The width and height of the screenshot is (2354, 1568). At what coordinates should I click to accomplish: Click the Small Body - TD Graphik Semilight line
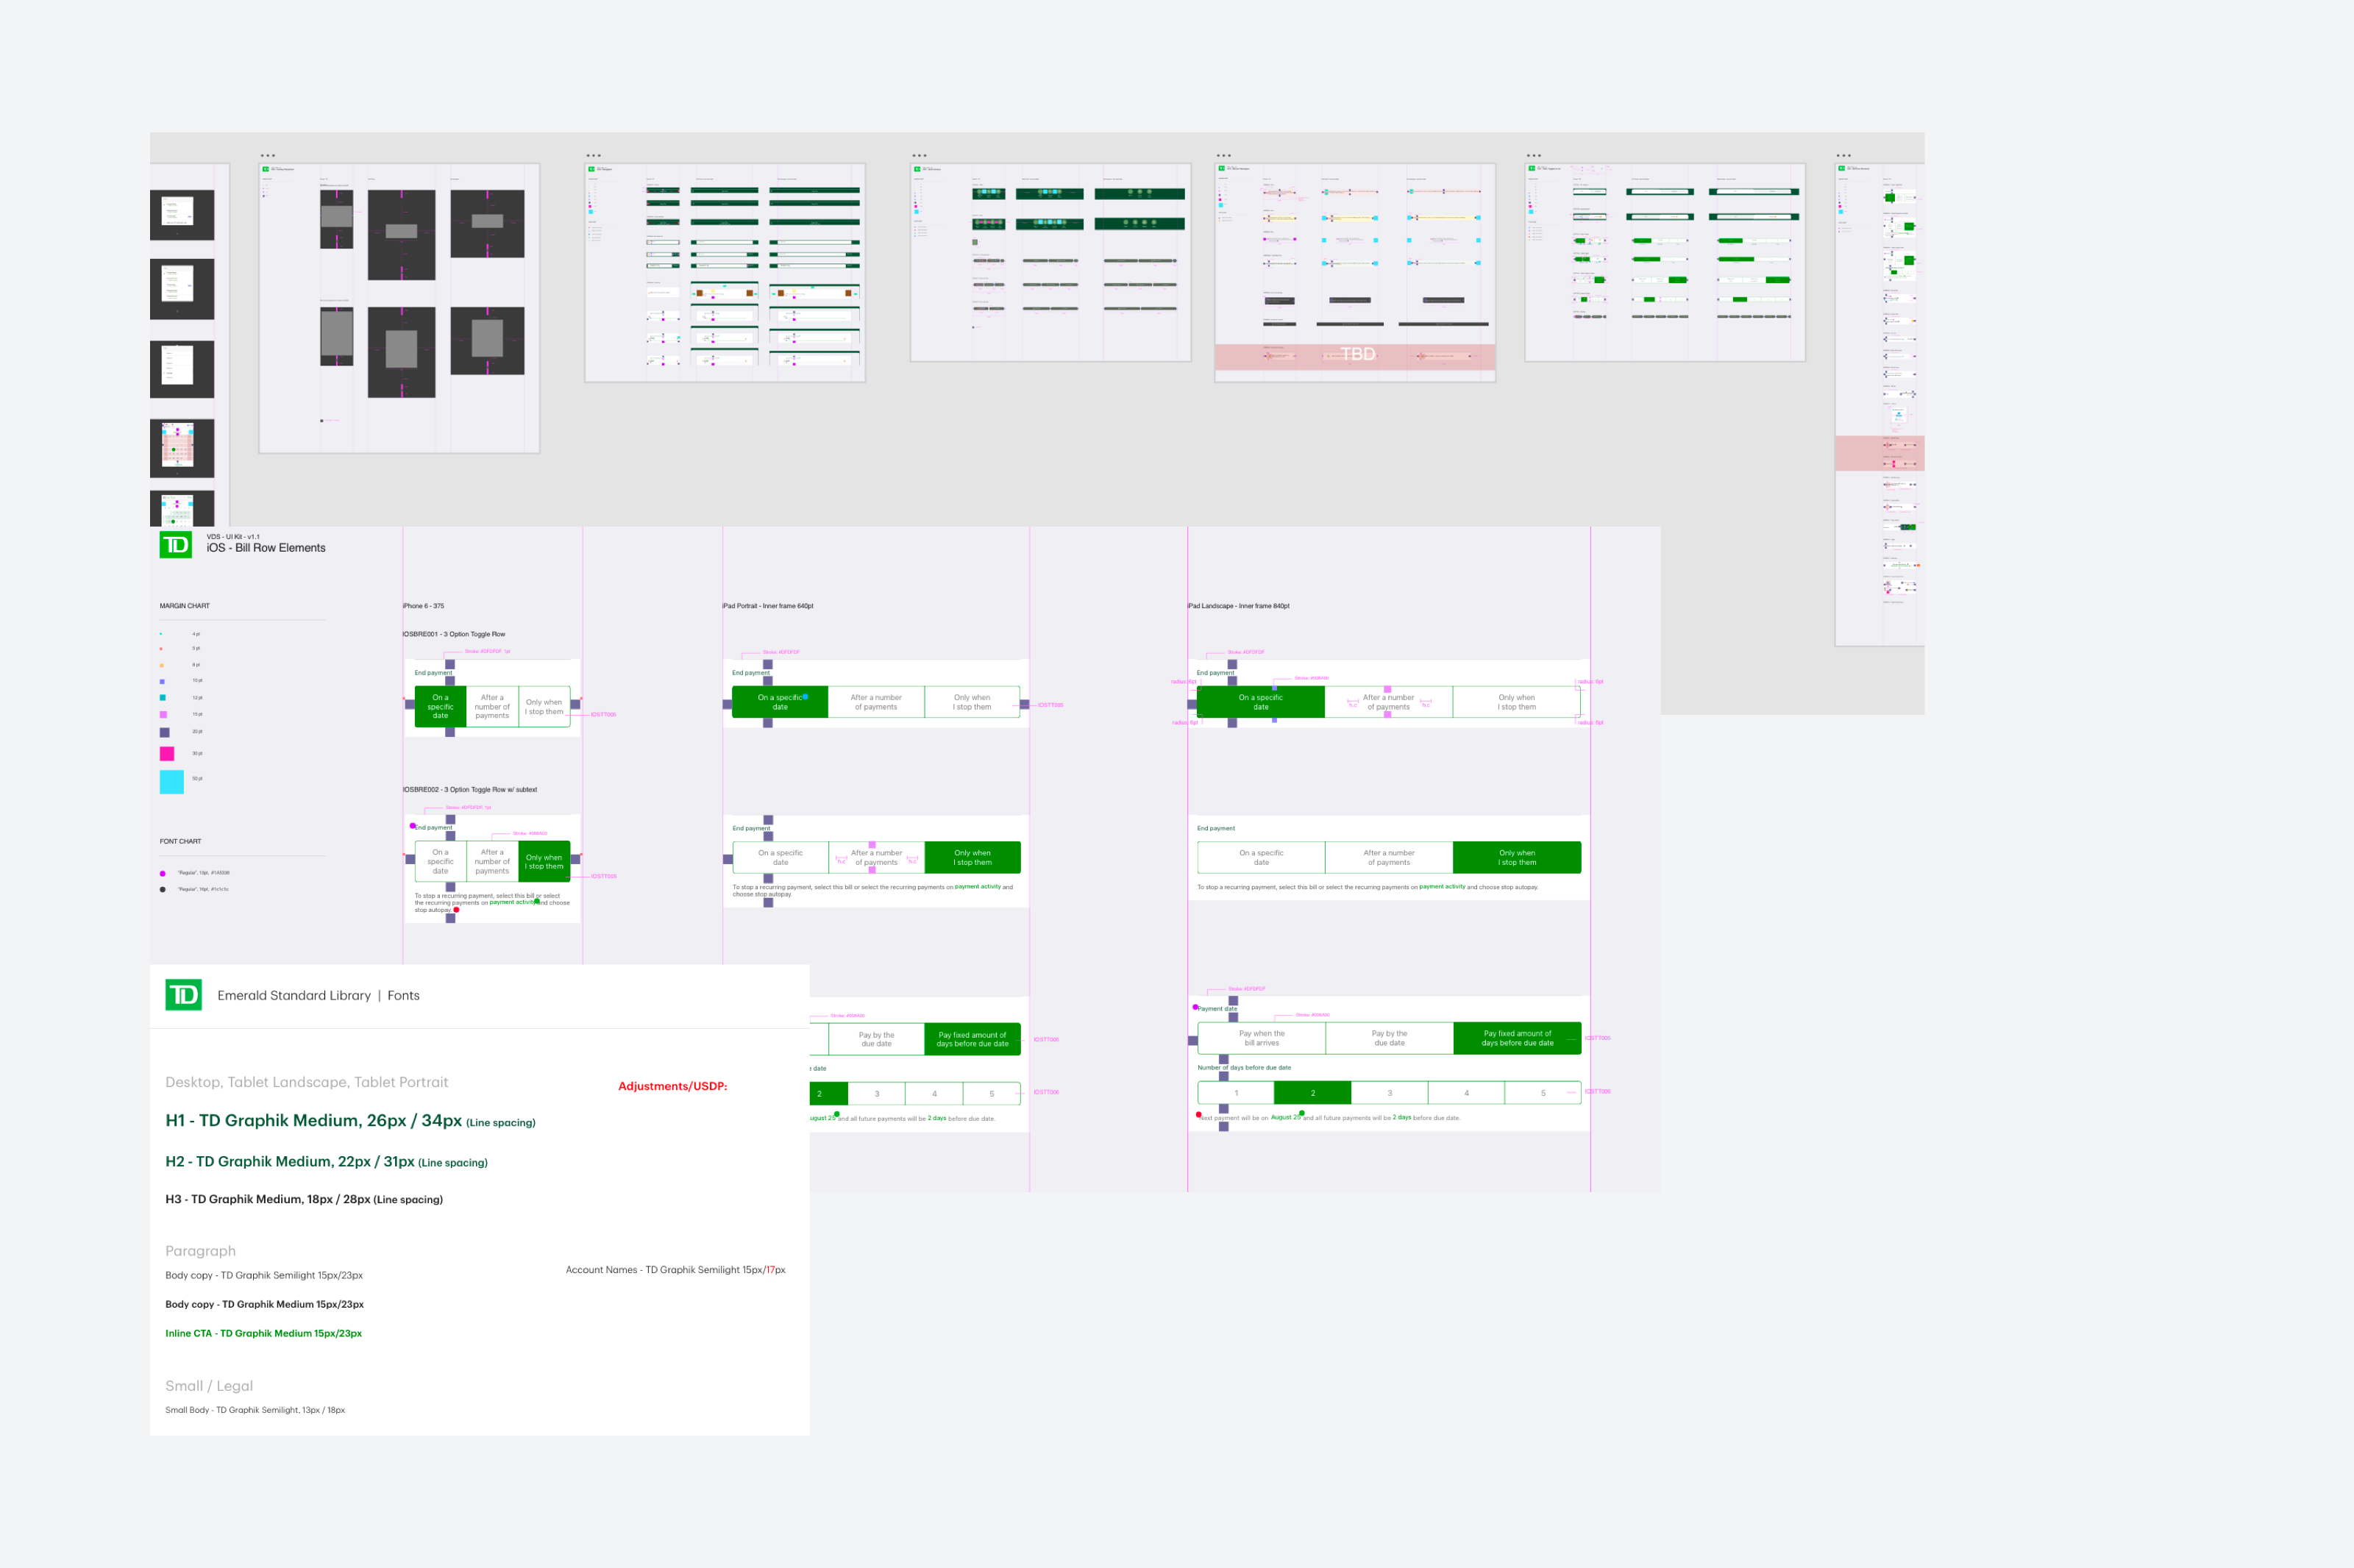(255, 1410)
